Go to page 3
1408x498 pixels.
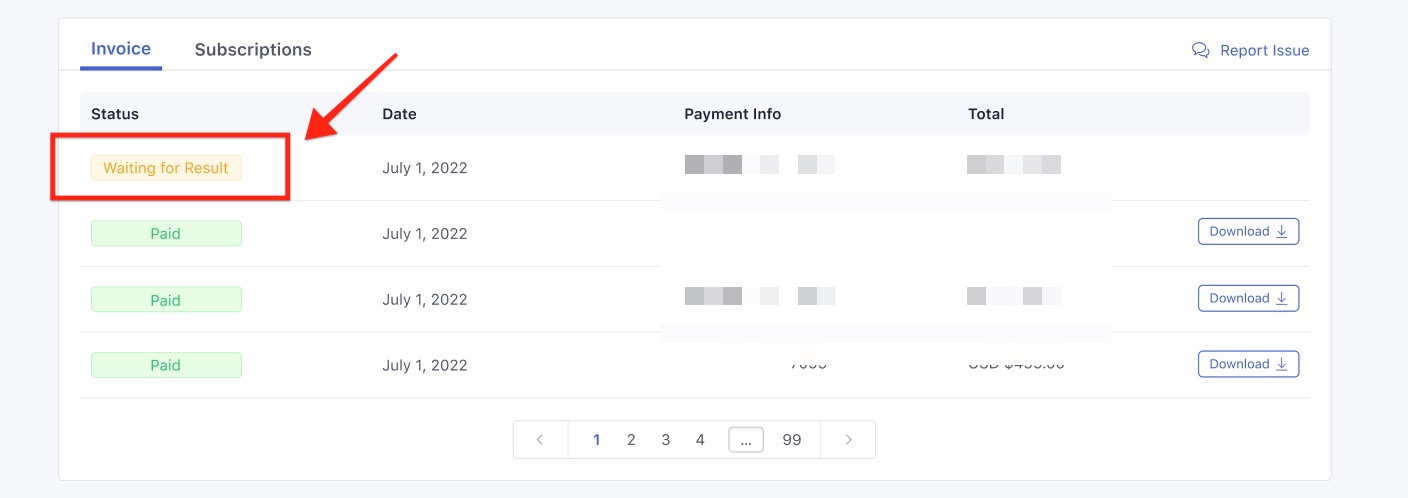tap(666, 439)
